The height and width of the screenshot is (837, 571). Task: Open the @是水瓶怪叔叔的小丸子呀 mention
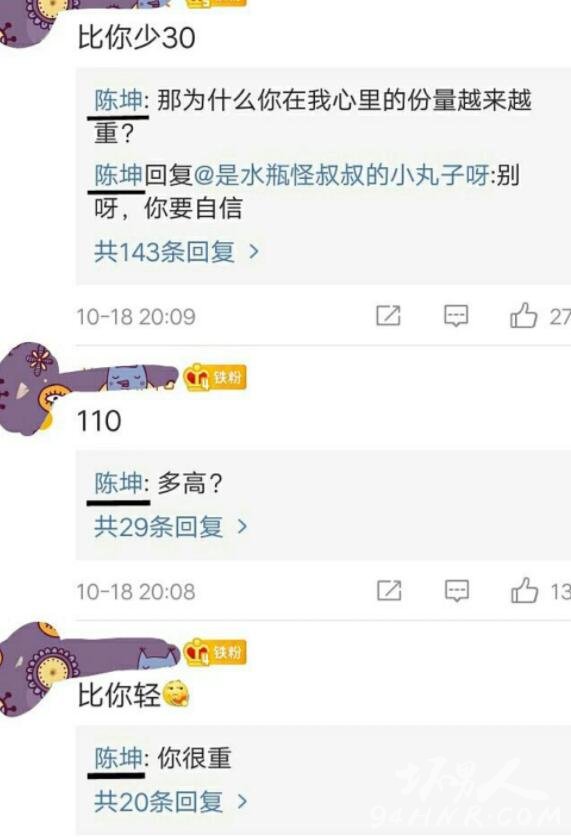coord(341,176)
